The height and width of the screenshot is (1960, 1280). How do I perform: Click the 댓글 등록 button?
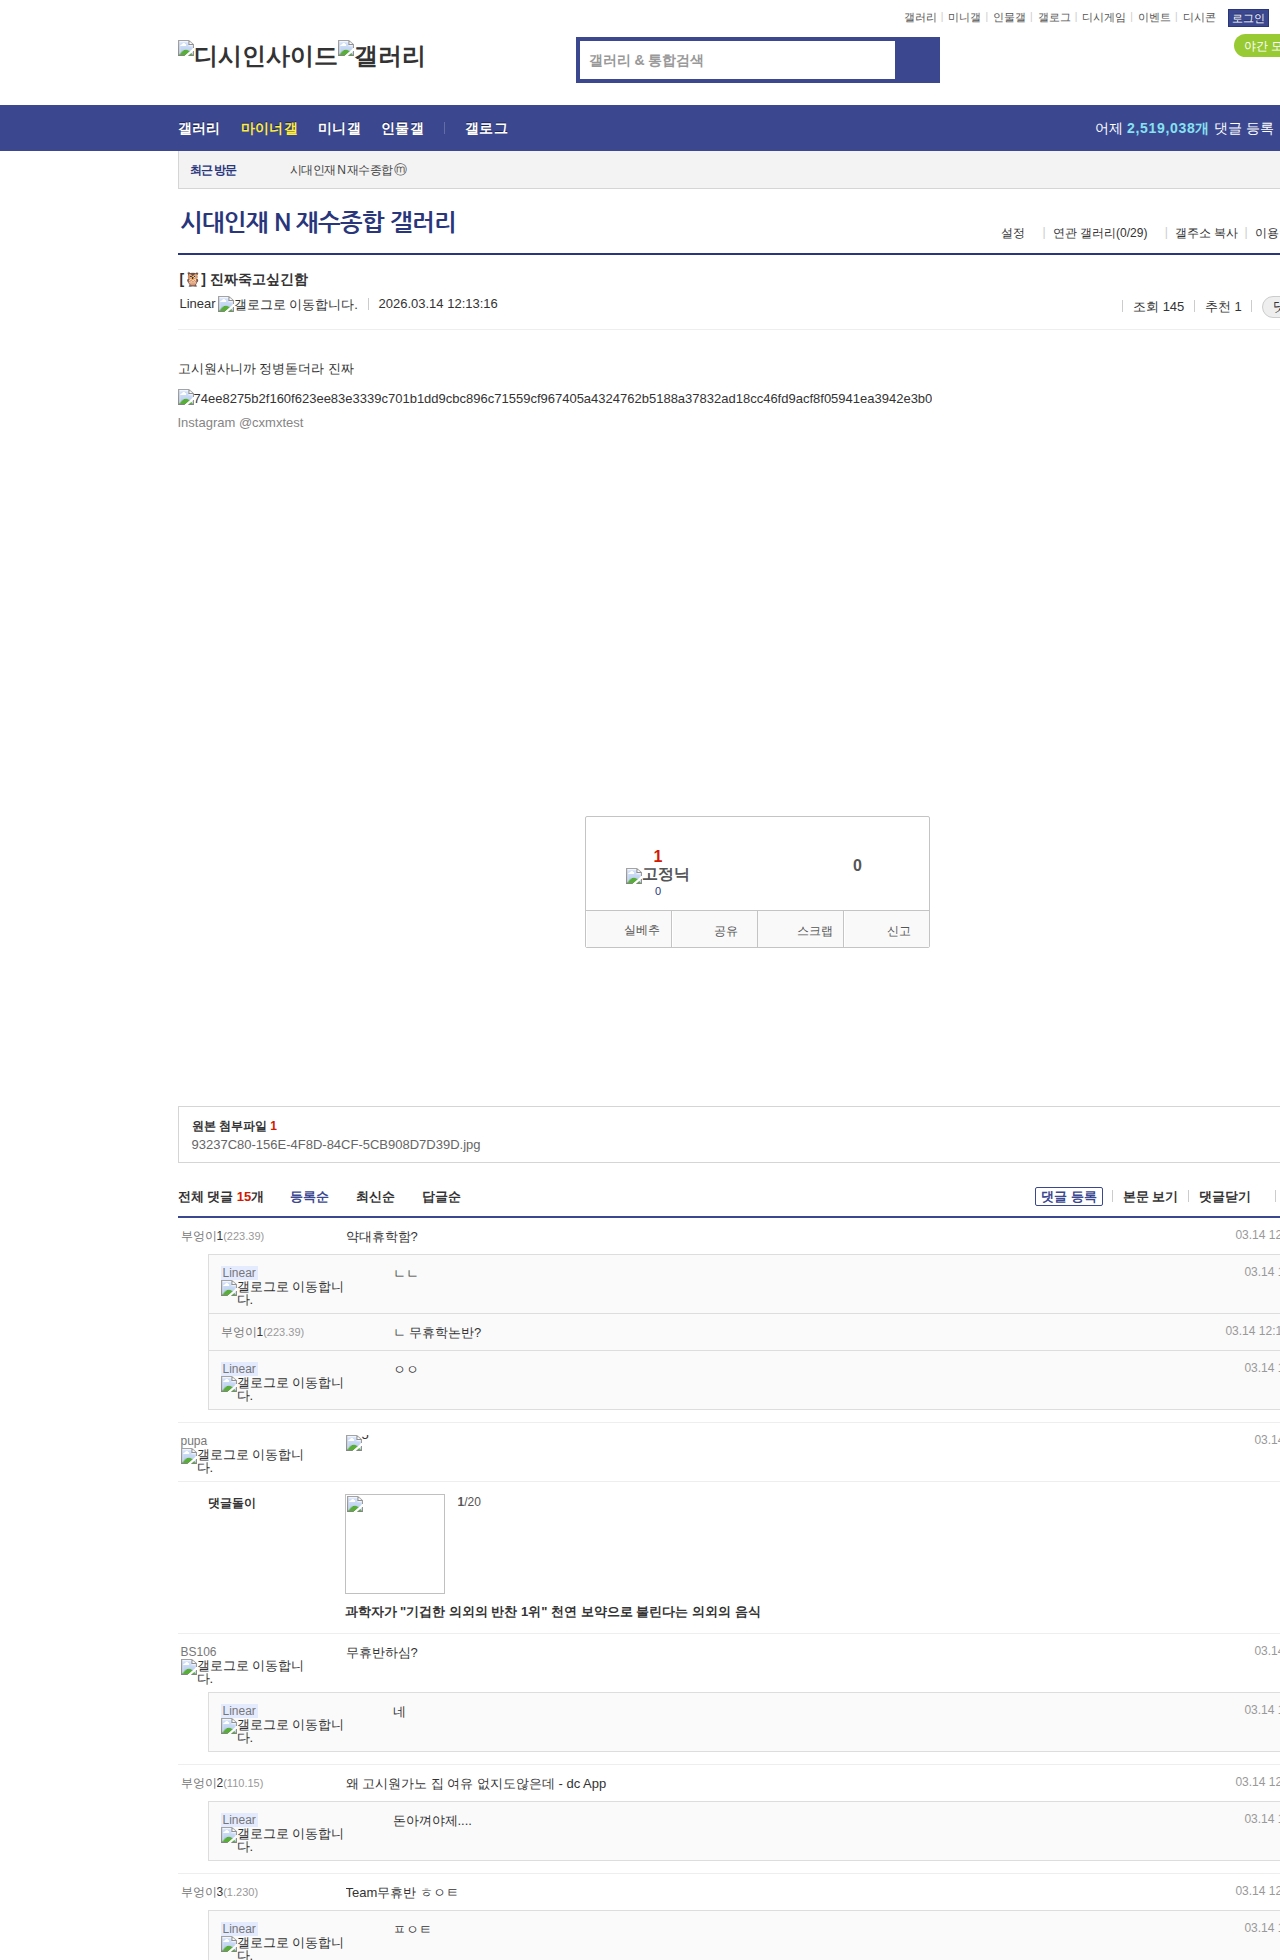pyautogui.click(x=1068, y=1197)
